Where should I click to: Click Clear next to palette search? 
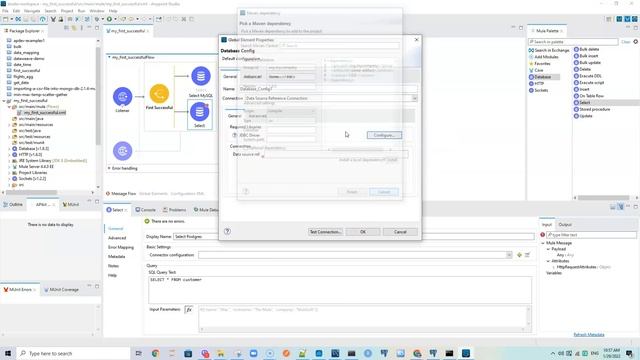[626, 42]
